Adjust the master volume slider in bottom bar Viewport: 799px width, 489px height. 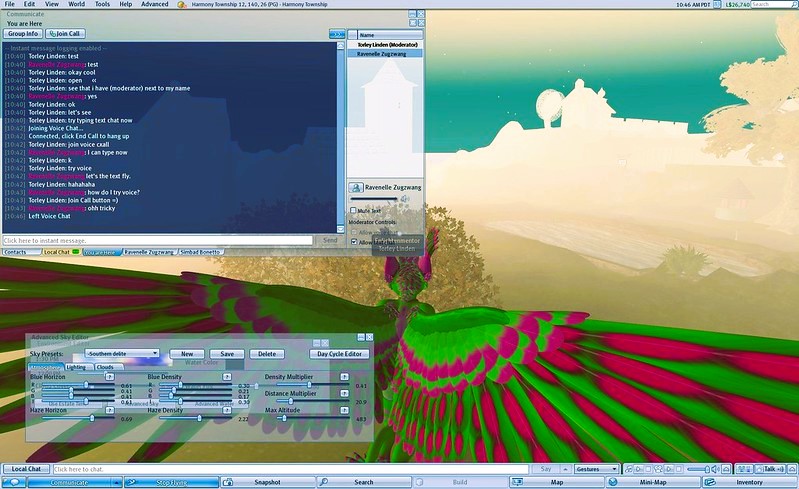point(699,469)
